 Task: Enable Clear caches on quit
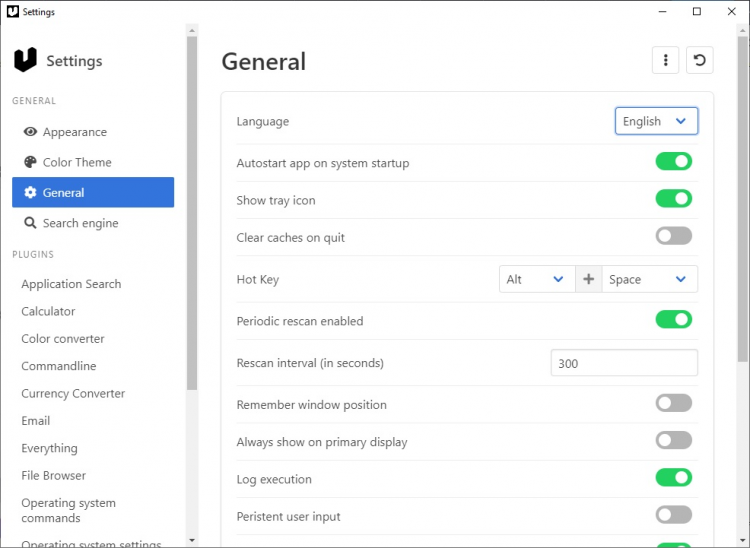coord(673,237)
